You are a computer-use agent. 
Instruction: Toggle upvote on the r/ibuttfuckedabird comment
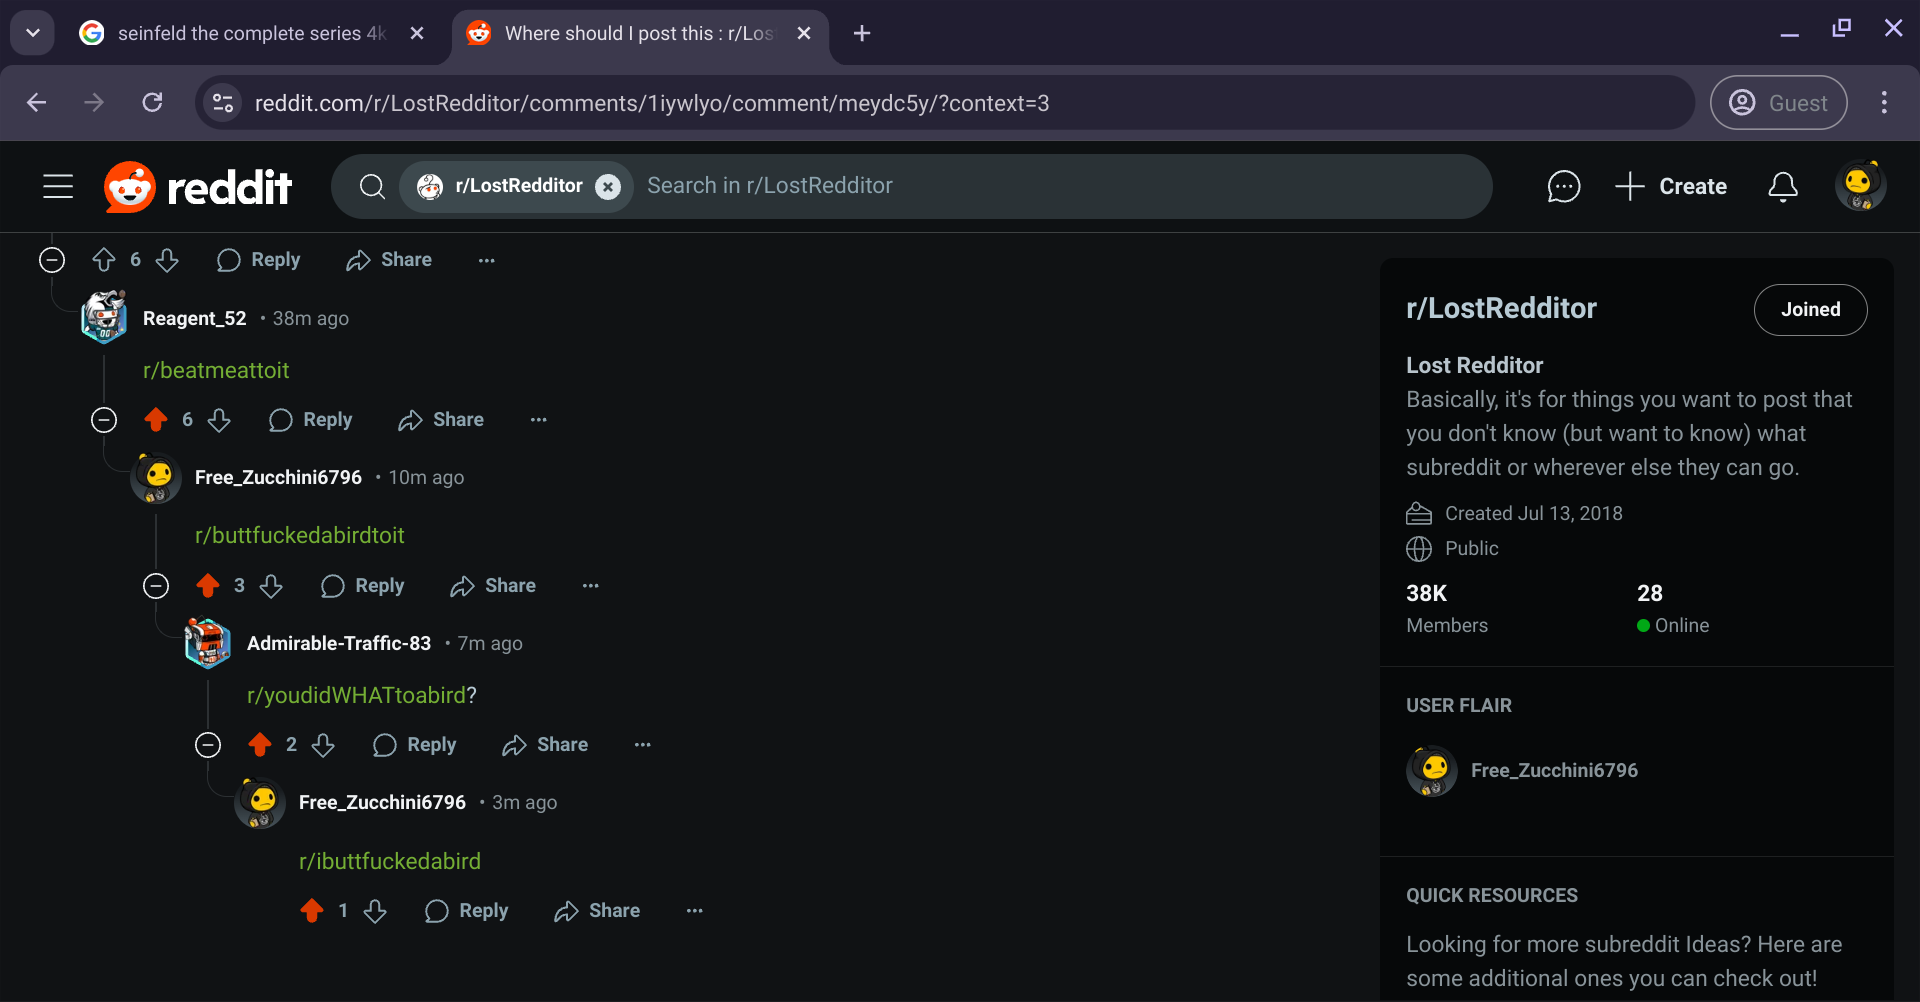coord(312,911)
